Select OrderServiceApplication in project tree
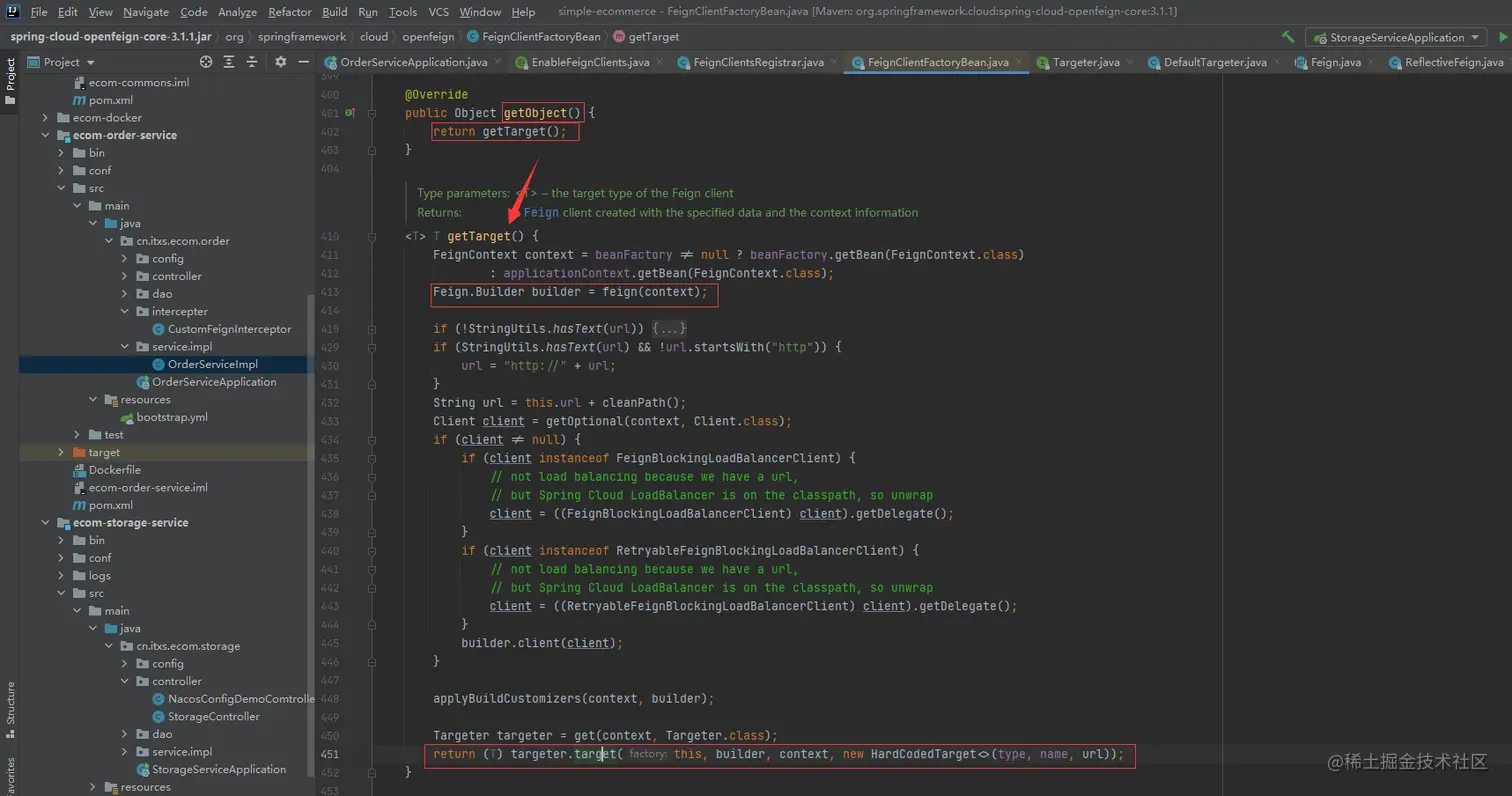Image resolution: width=1512 pixels, height=796 pixels. tap(213, 382)
